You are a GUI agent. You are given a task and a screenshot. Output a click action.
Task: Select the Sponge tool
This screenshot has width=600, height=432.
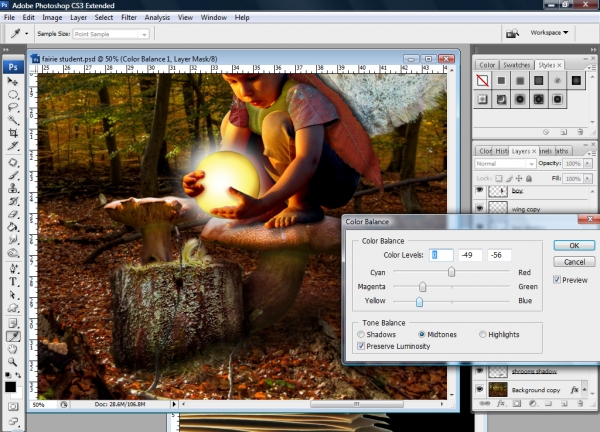point(13,253)
